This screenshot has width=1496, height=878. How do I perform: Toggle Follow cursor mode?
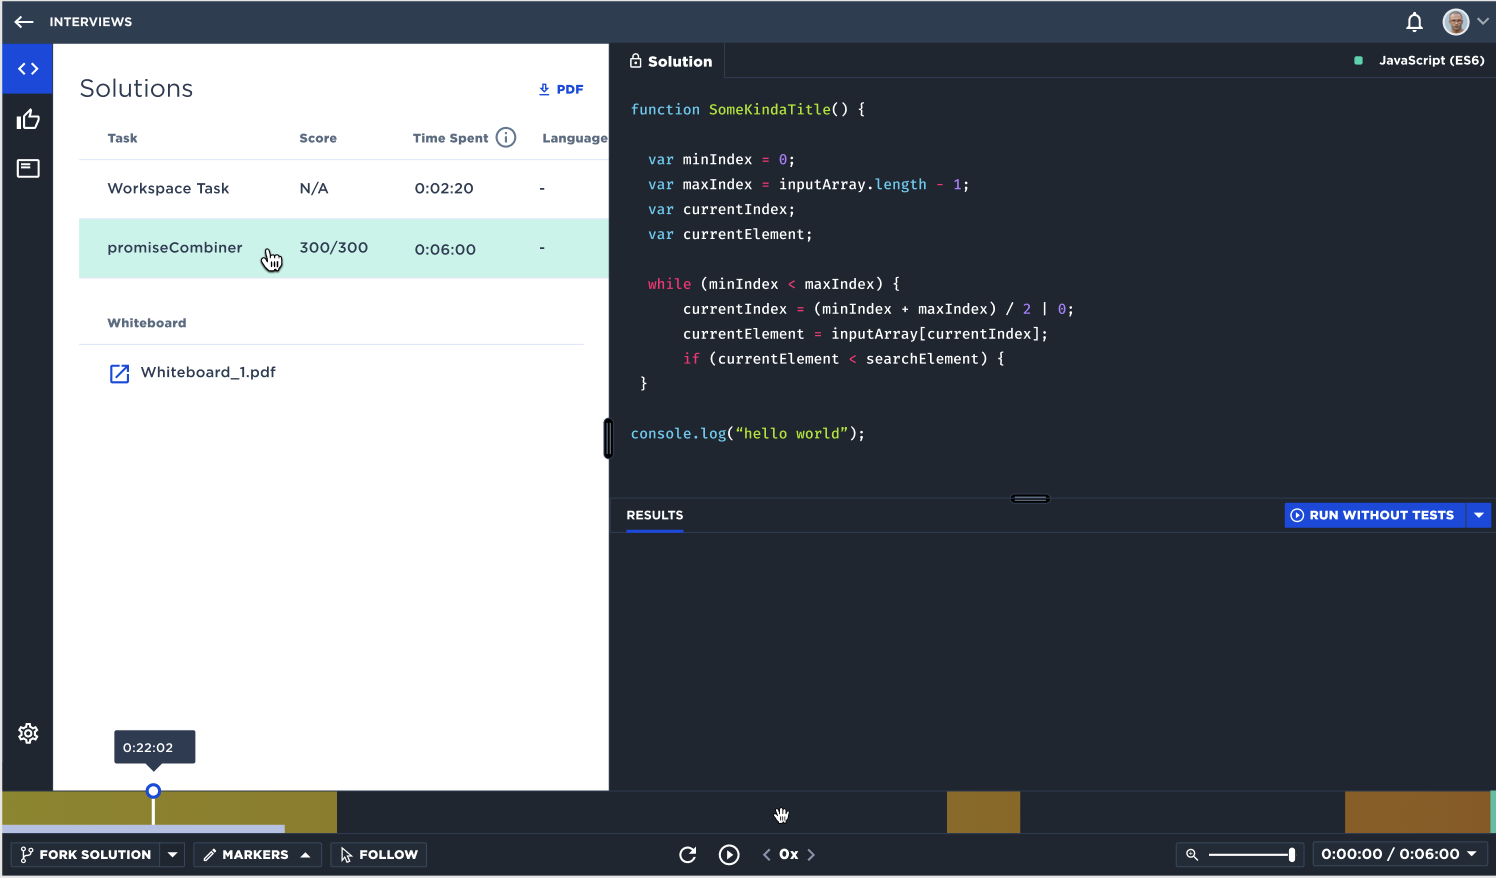point(379,855)
